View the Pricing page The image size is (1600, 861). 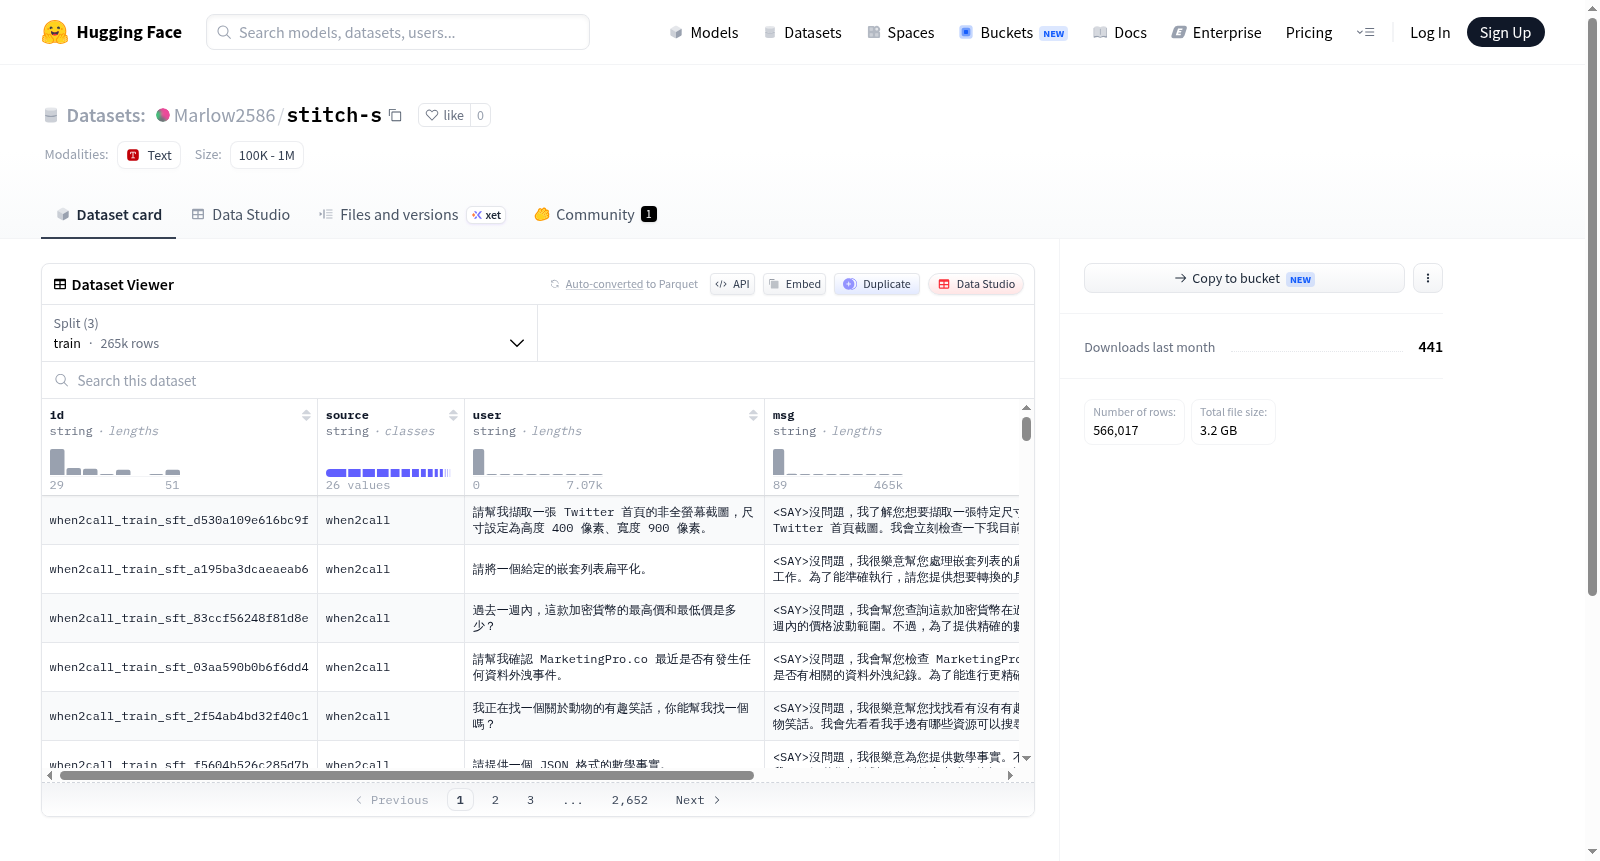coord(1309,32)
